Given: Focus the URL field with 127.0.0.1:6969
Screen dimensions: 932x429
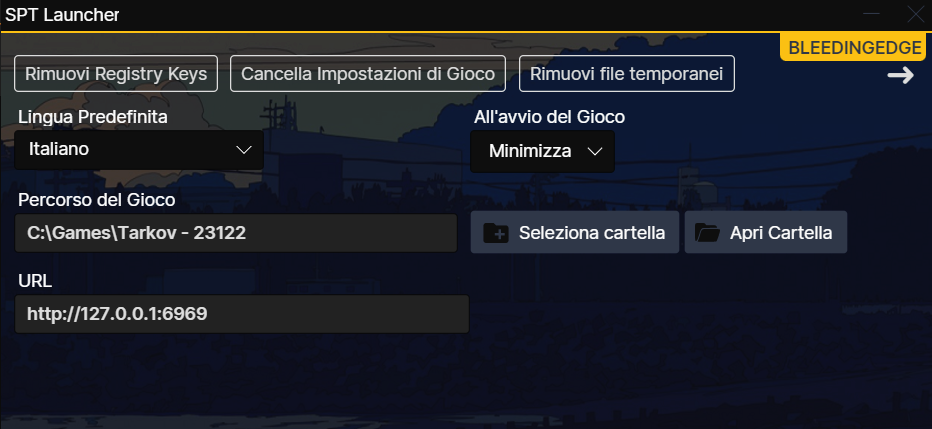Looking at the screenshot, I should click(242, 314).
